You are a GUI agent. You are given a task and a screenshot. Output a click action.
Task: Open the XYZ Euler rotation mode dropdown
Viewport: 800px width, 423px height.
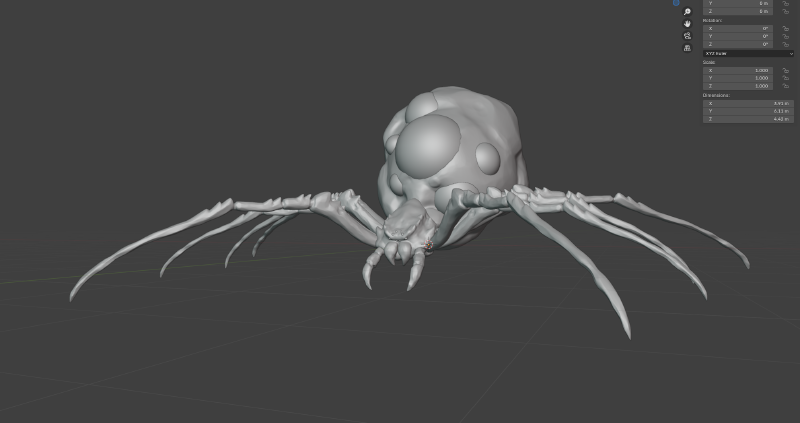click(x=748, y=53)
